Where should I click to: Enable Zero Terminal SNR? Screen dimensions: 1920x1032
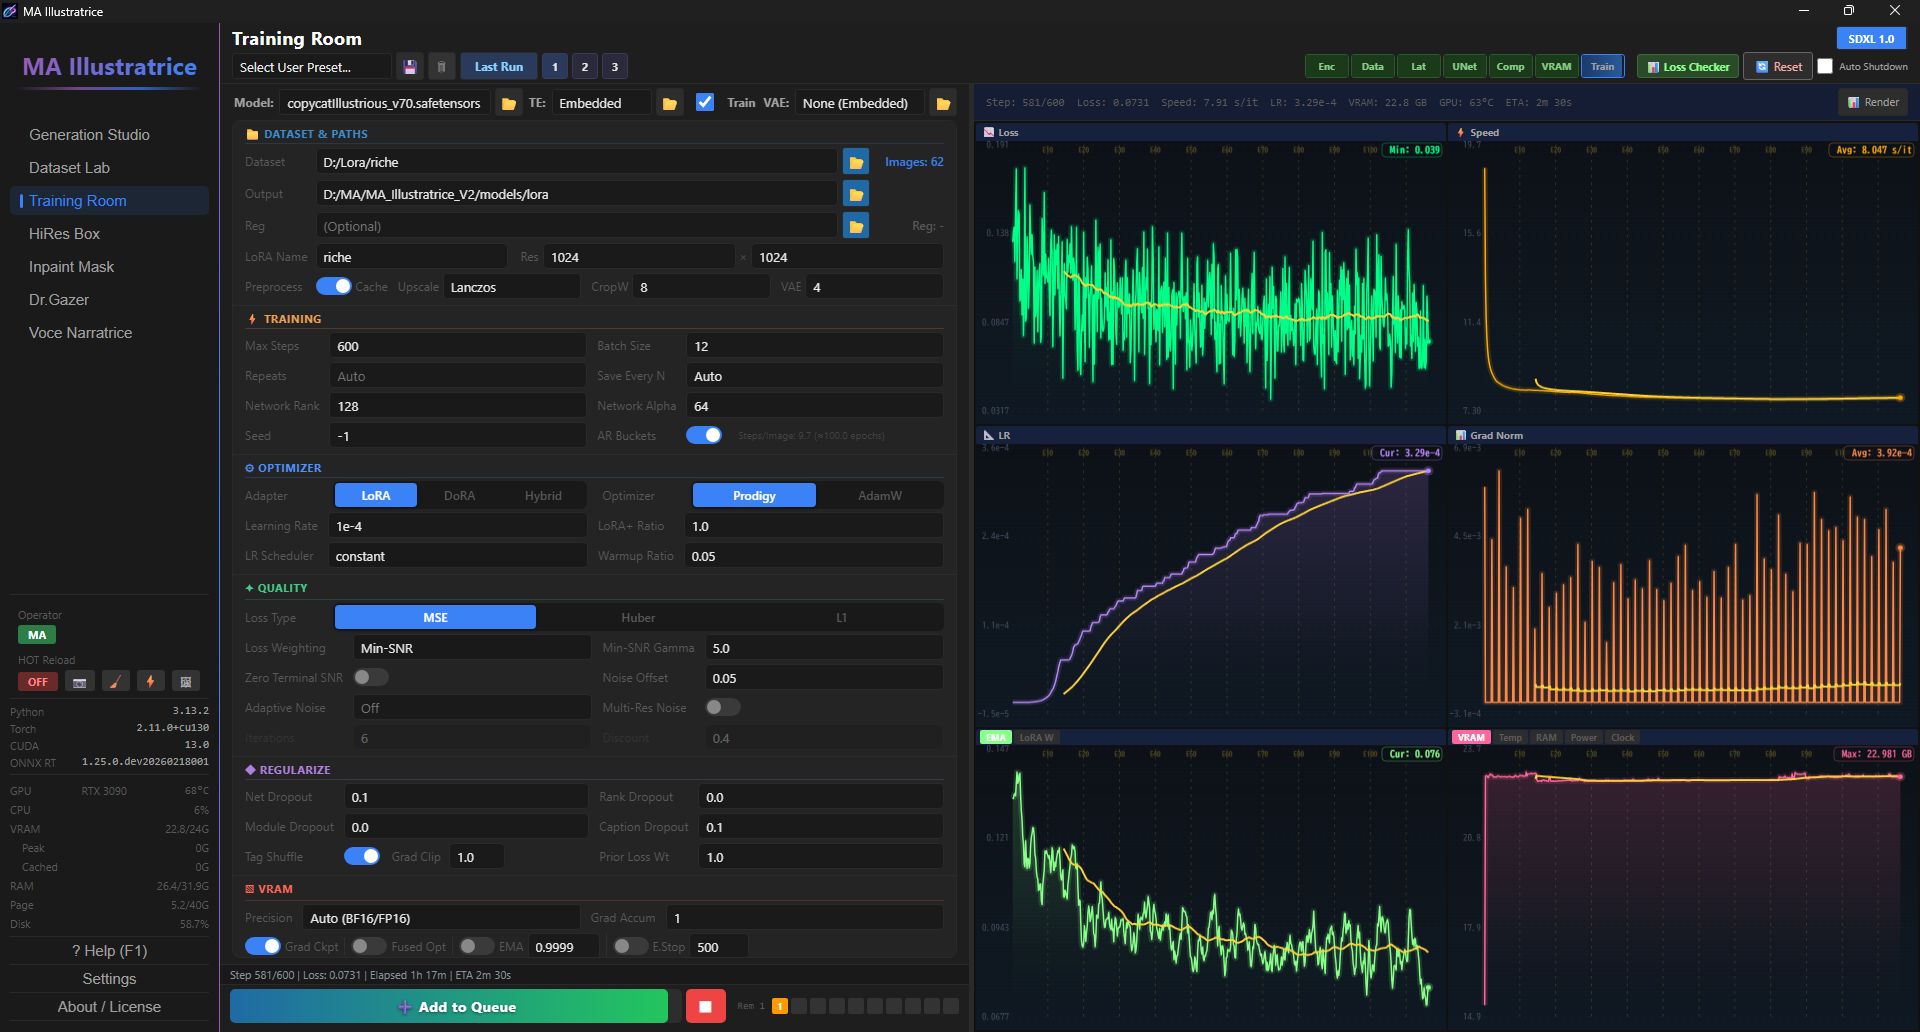tap(371, 678)
